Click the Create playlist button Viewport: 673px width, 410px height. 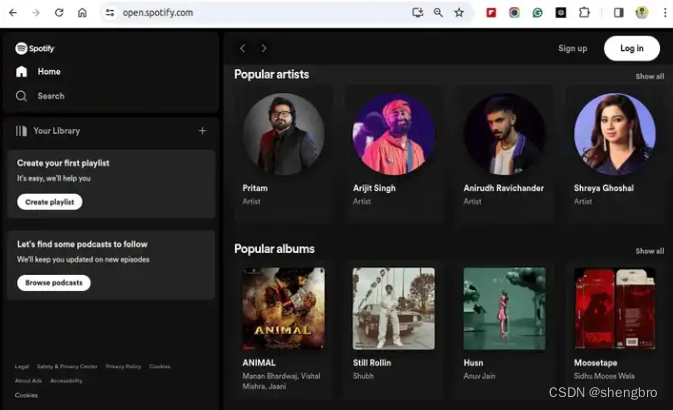[50, 202]
